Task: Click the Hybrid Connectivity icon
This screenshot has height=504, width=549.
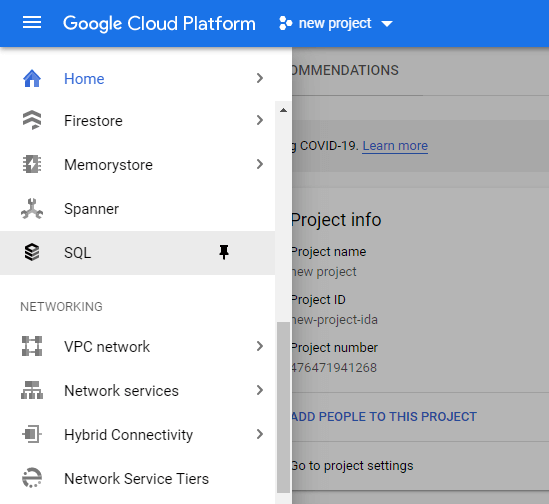Action: [x=32, y=434]
